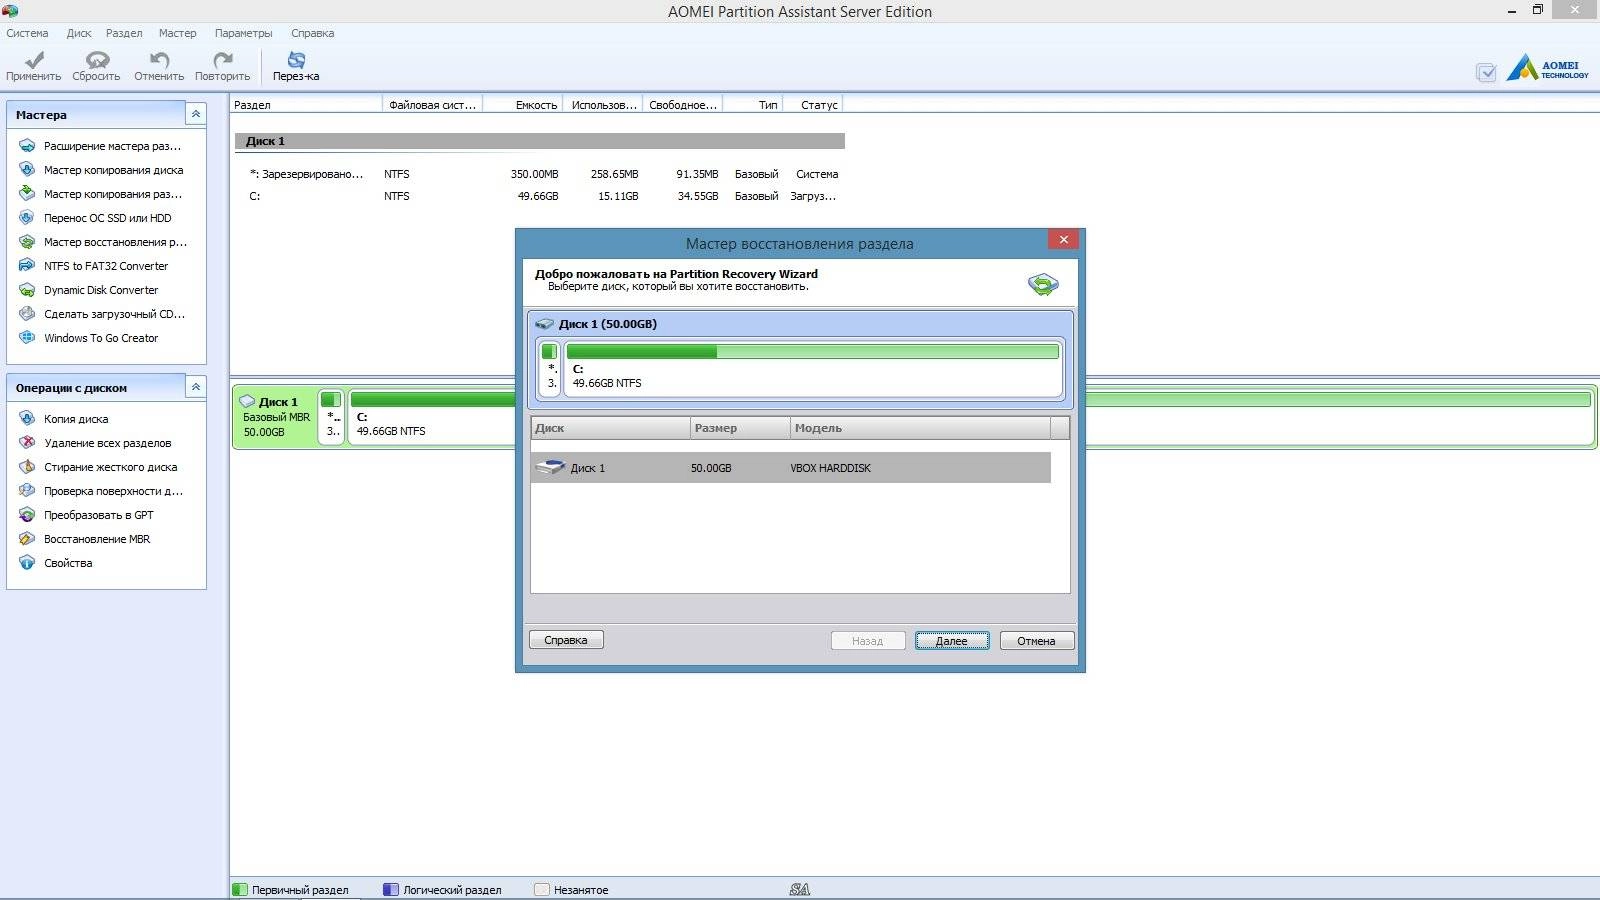Collapse the Мастера panel
Viewport: 1600px width, 900px height.
click(x=196, y=114)
